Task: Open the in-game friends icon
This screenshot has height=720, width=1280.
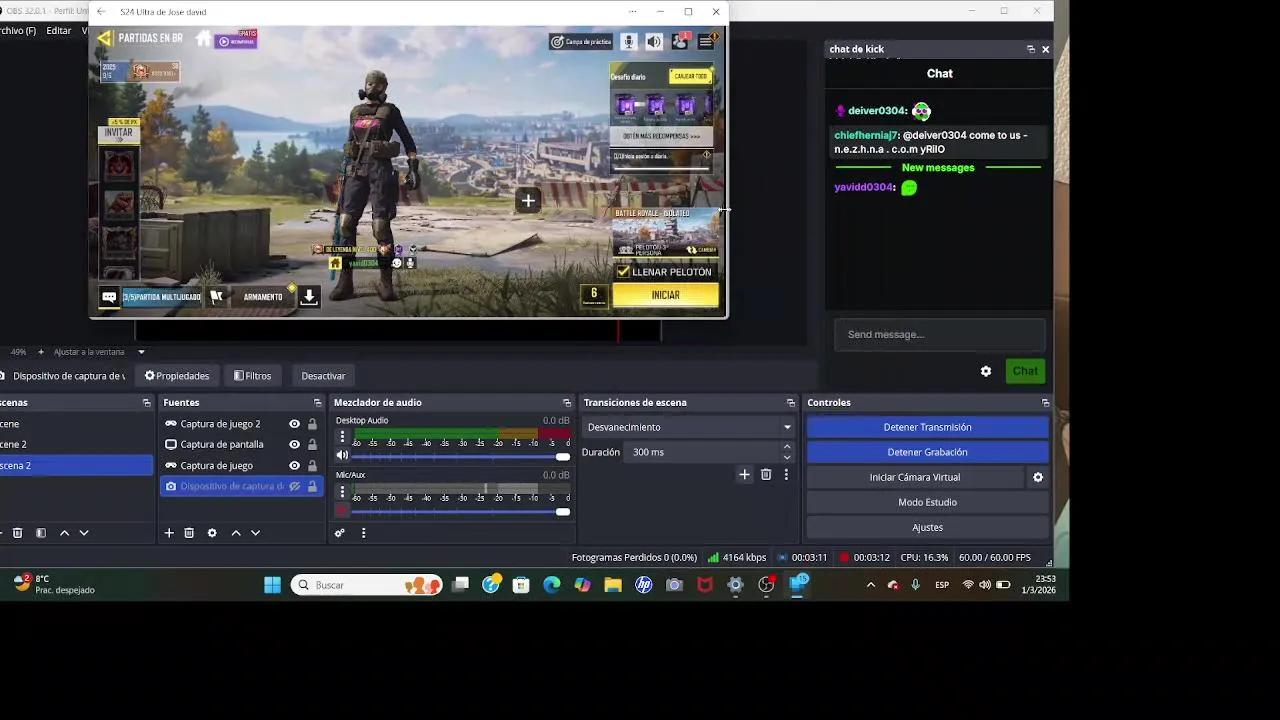Action: tap(680, 41)
